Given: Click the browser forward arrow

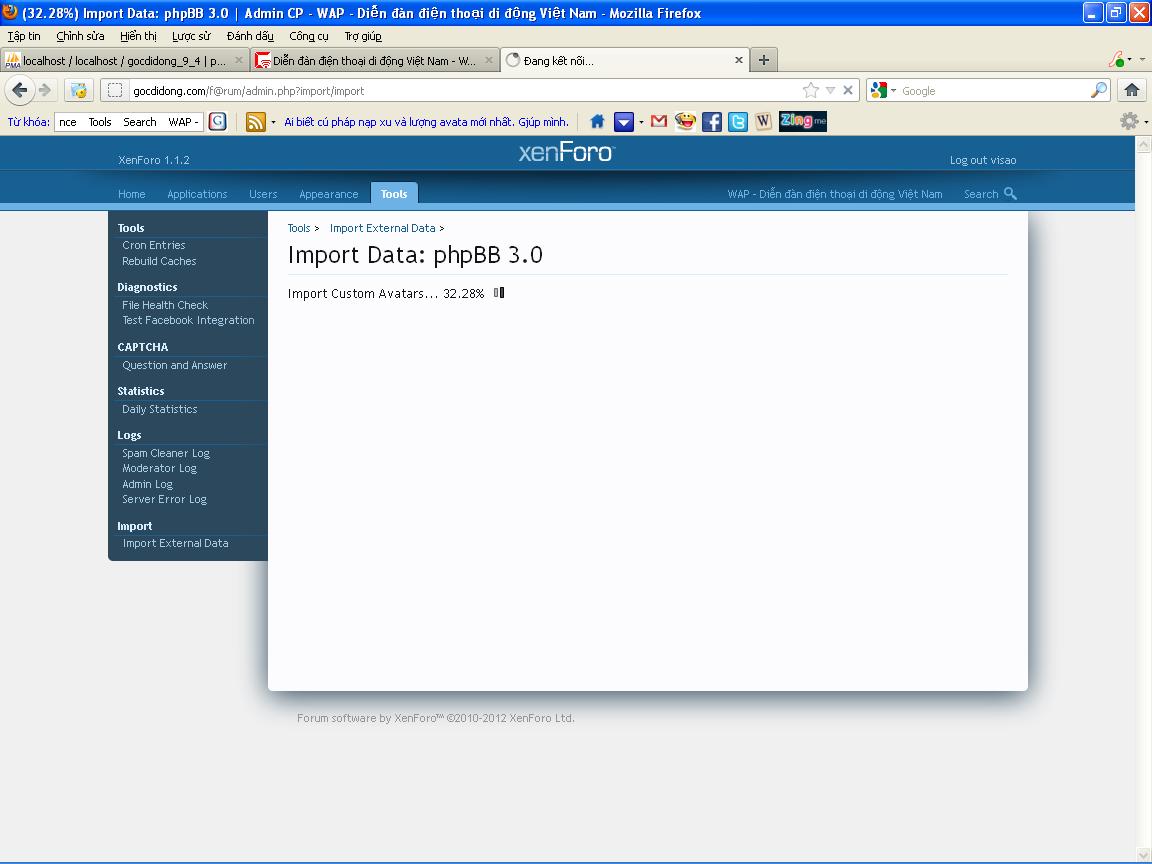Looking at the screenshot, I should tap(46, 90).
